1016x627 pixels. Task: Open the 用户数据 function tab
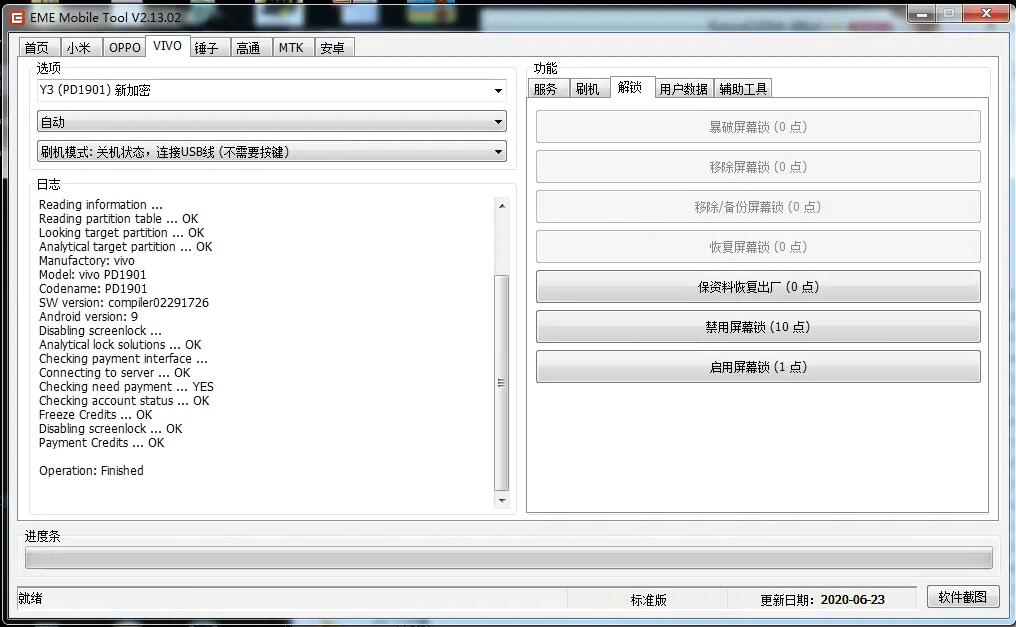click(x=684, y=89)
